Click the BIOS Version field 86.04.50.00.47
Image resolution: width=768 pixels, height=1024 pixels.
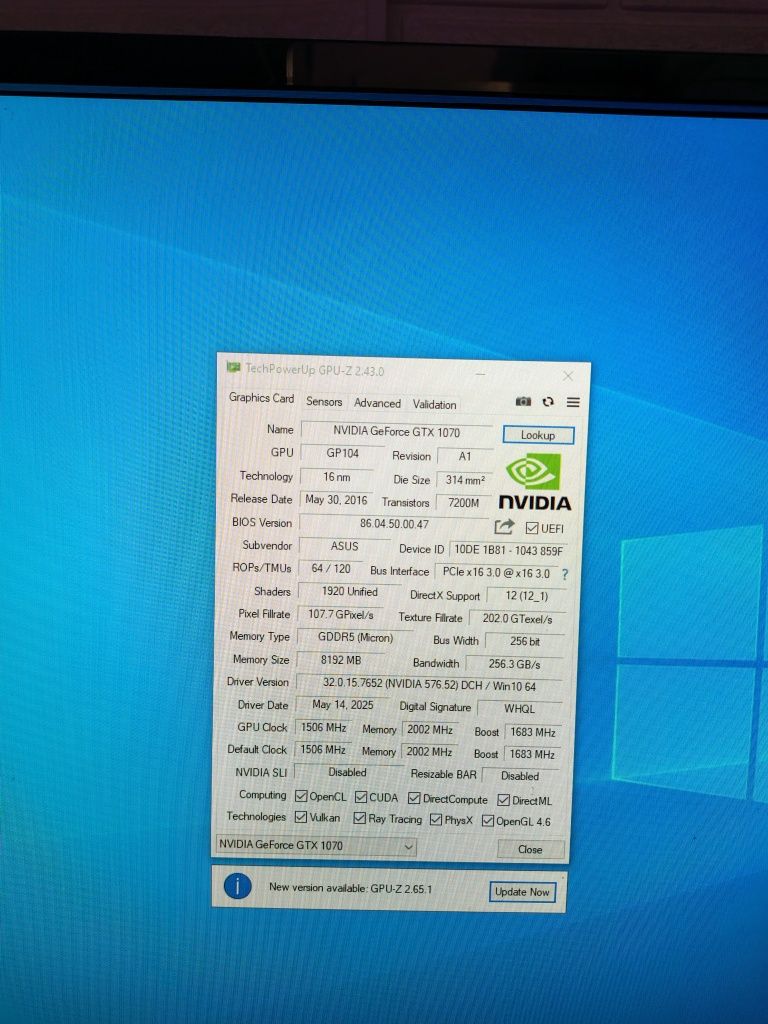point(394,524)
